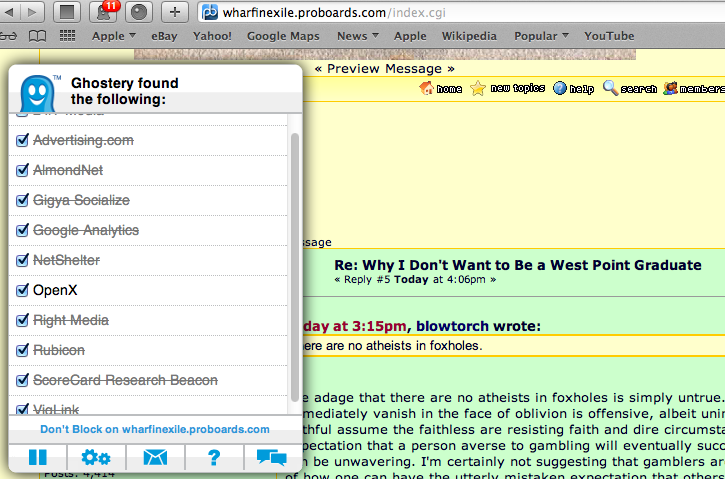Click the forum search magnifier icon
Image resolution: width=725 pixels, height=479 pixels.
coord(610,88)
